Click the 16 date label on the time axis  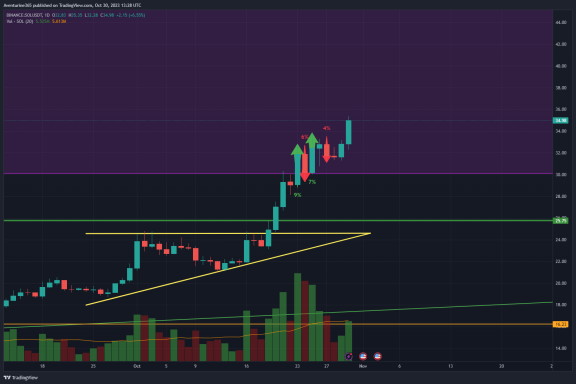246,366
